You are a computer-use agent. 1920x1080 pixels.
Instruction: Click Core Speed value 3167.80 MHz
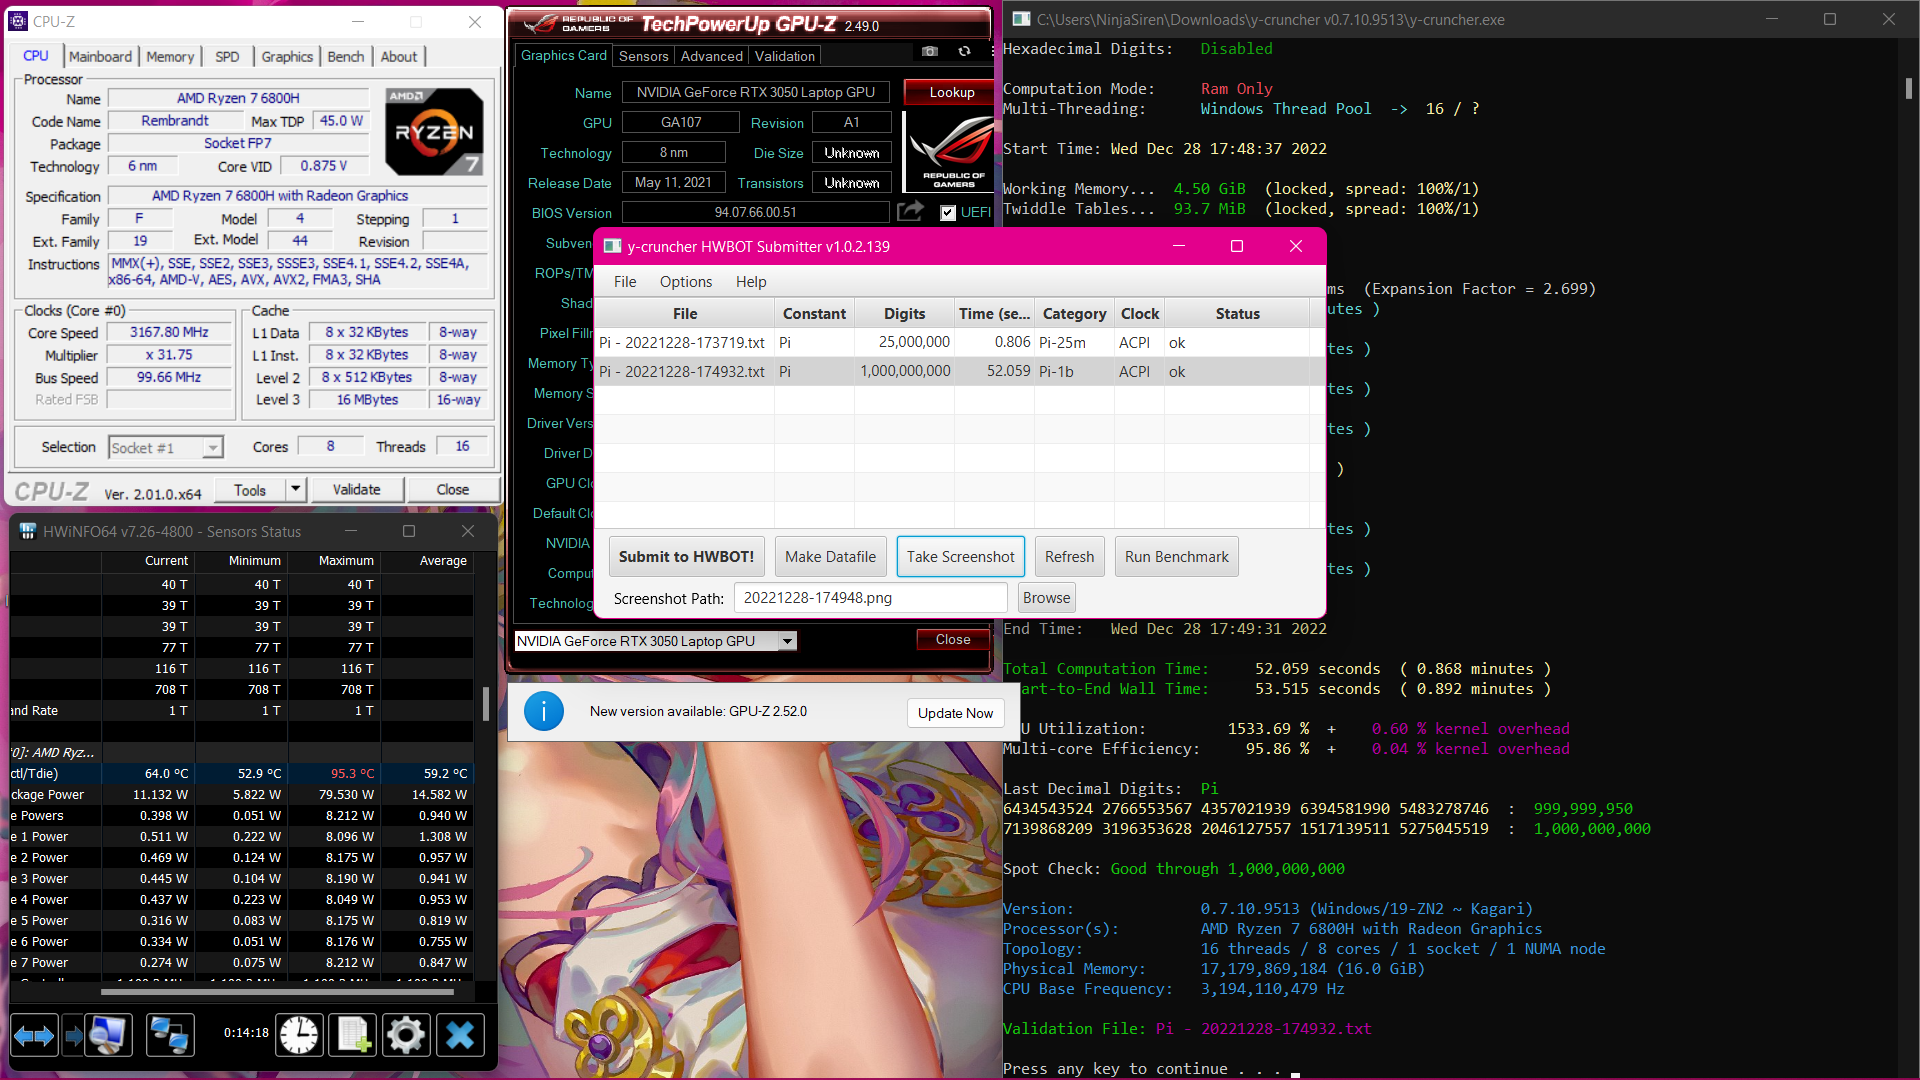click(x=169, y=332)
